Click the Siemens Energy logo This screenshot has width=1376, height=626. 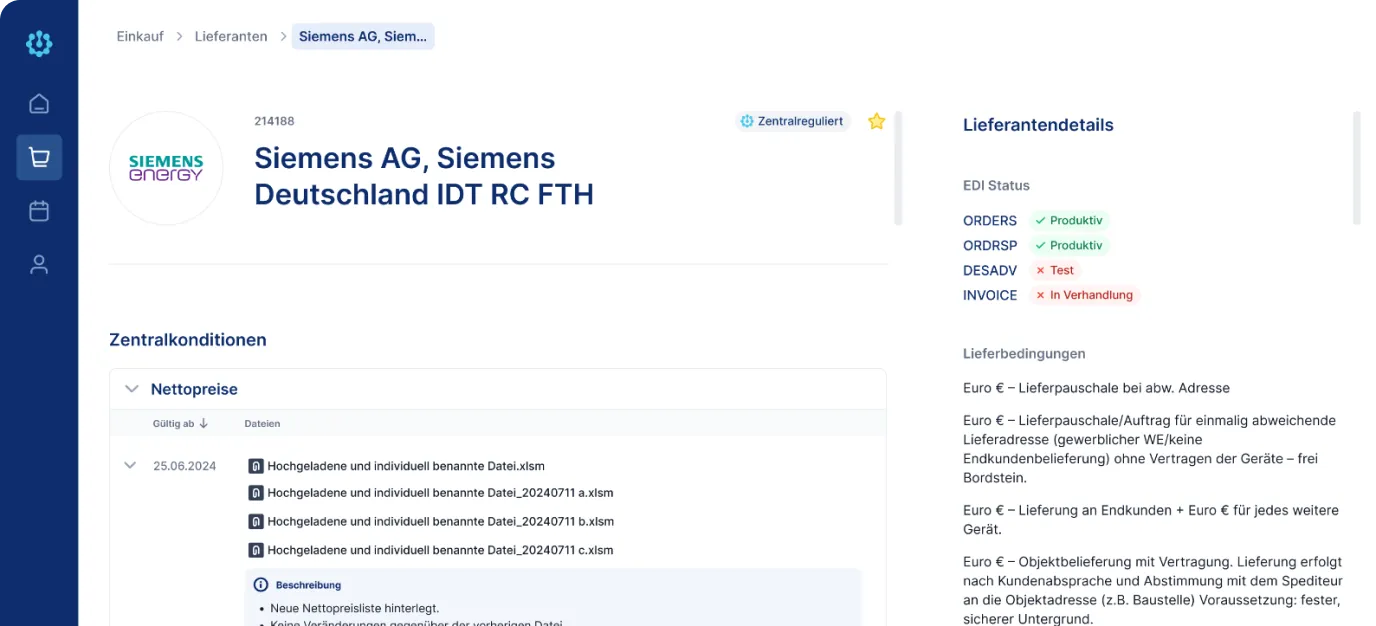[x=166, y=168]
